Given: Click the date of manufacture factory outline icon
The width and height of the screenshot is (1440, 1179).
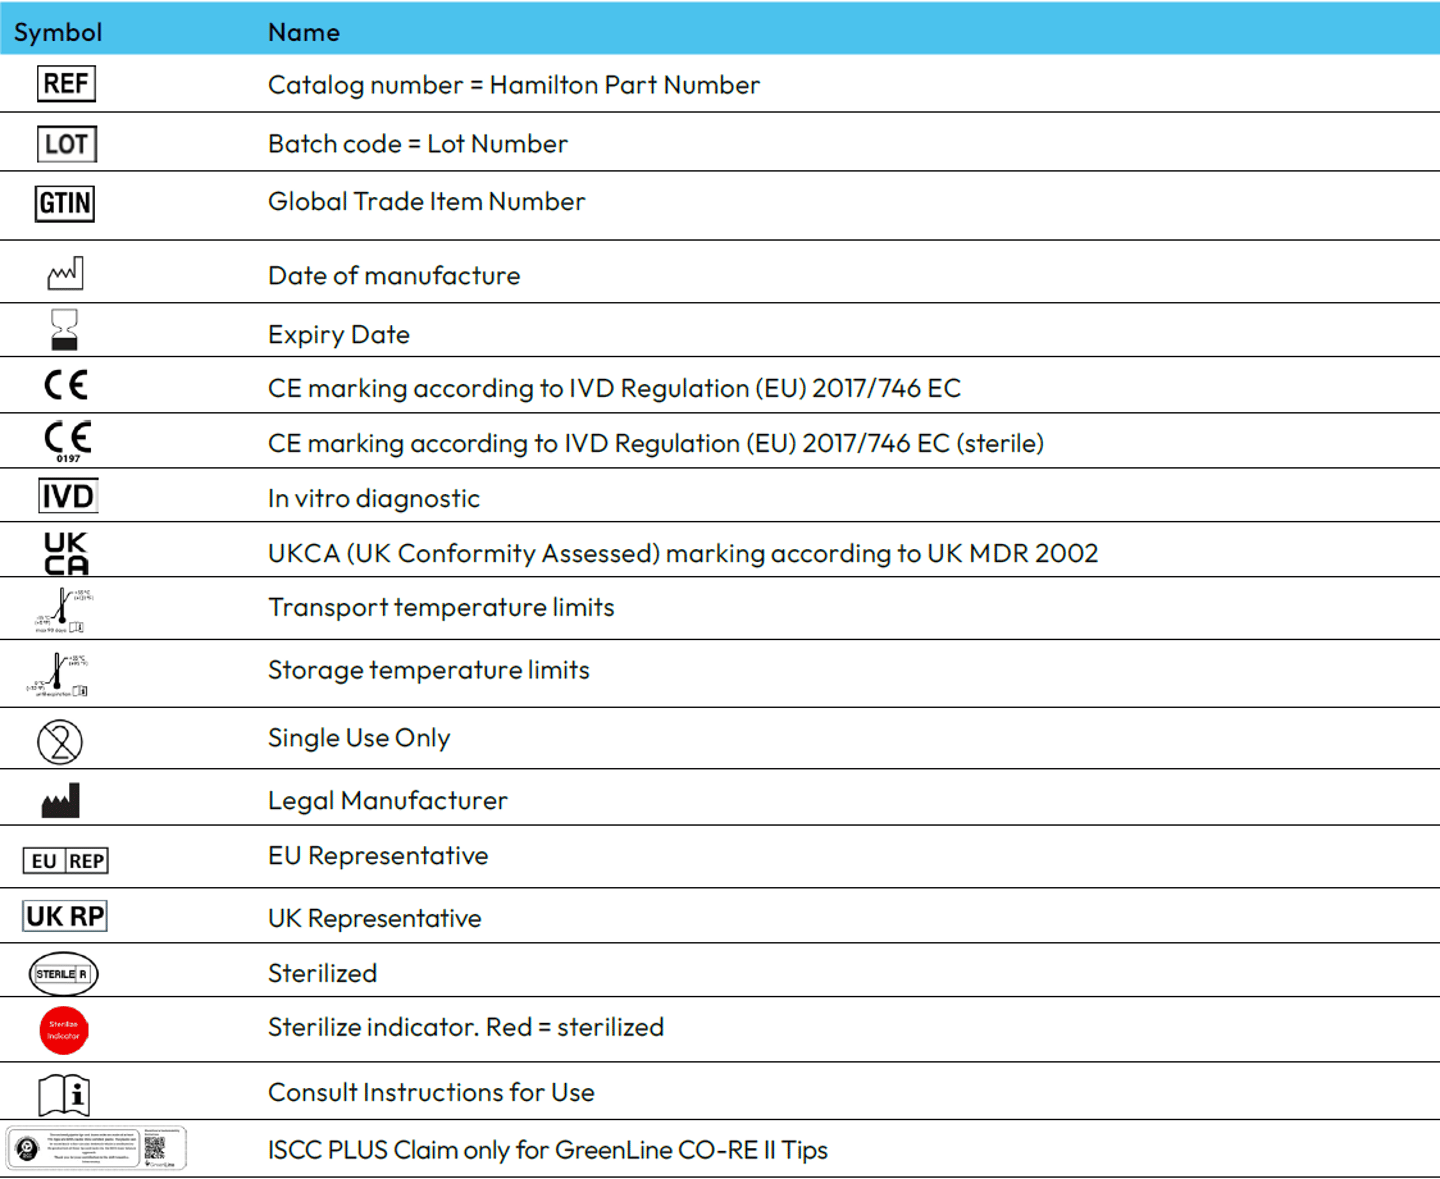Looking at the screenshot, I should click(65, 273).
